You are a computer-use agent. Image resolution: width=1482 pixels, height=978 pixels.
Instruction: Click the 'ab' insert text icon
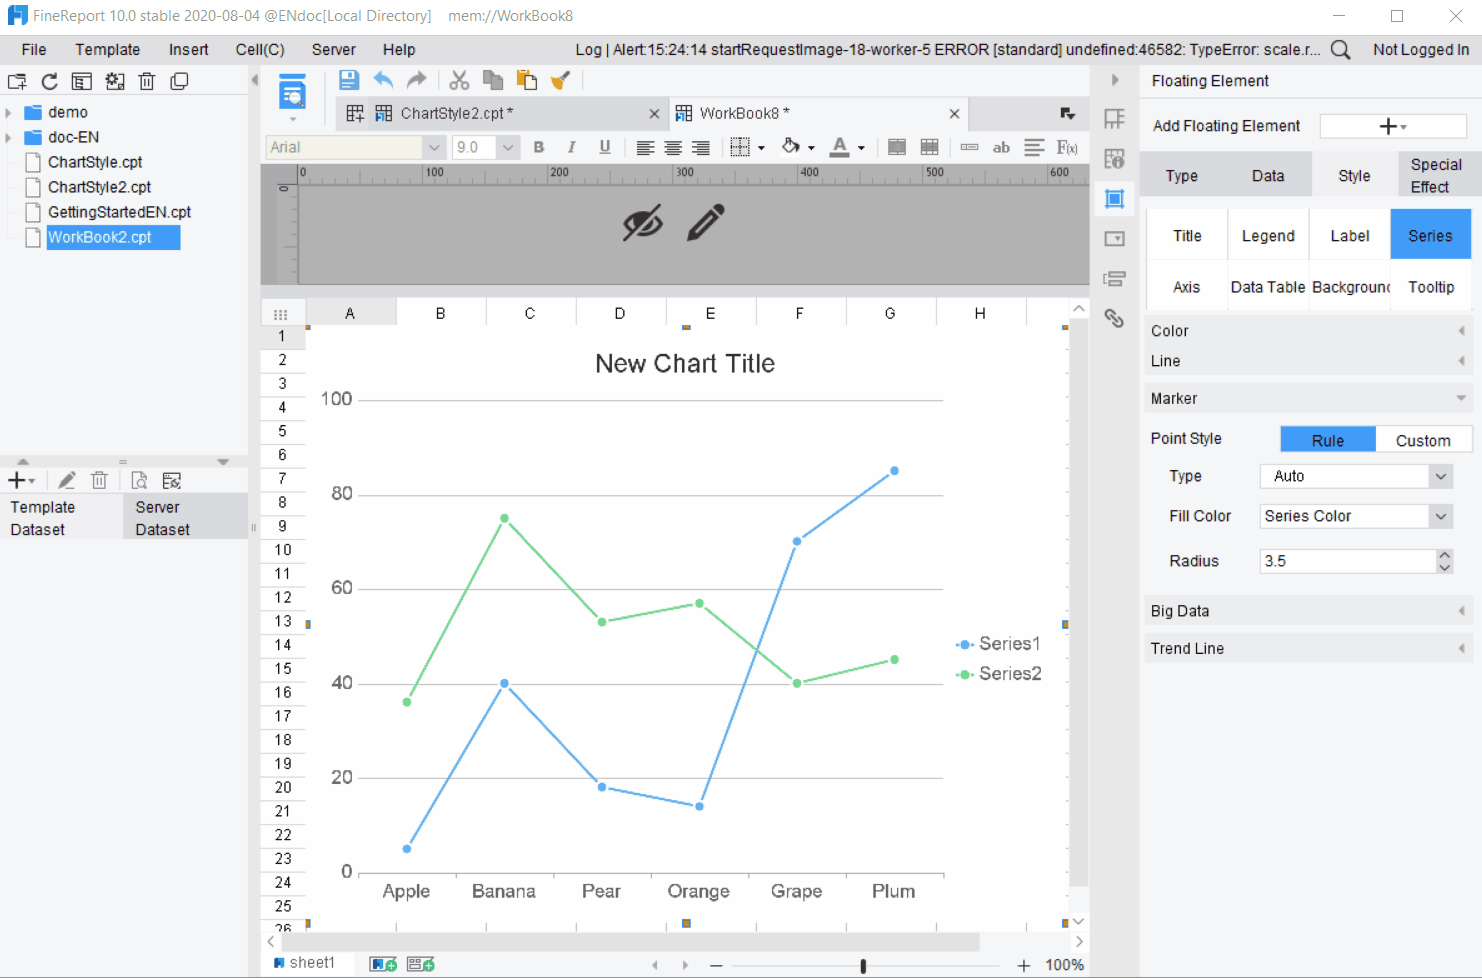[x=1001, y=147]
